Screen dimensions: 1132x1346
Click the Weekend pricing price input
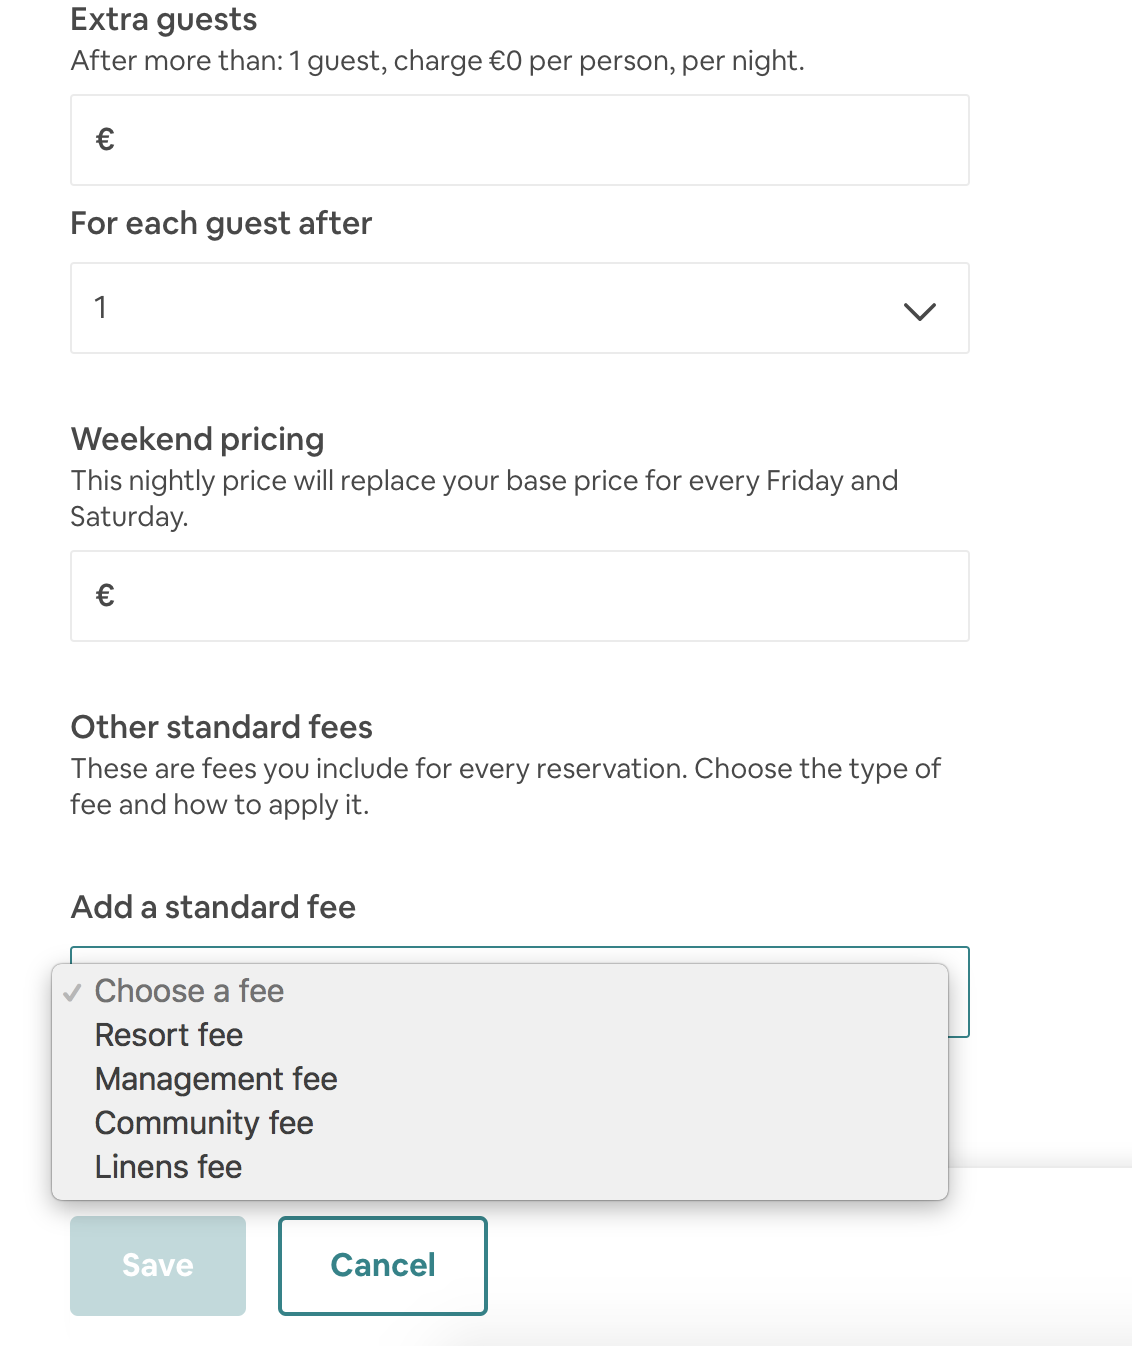click(519, 595)
